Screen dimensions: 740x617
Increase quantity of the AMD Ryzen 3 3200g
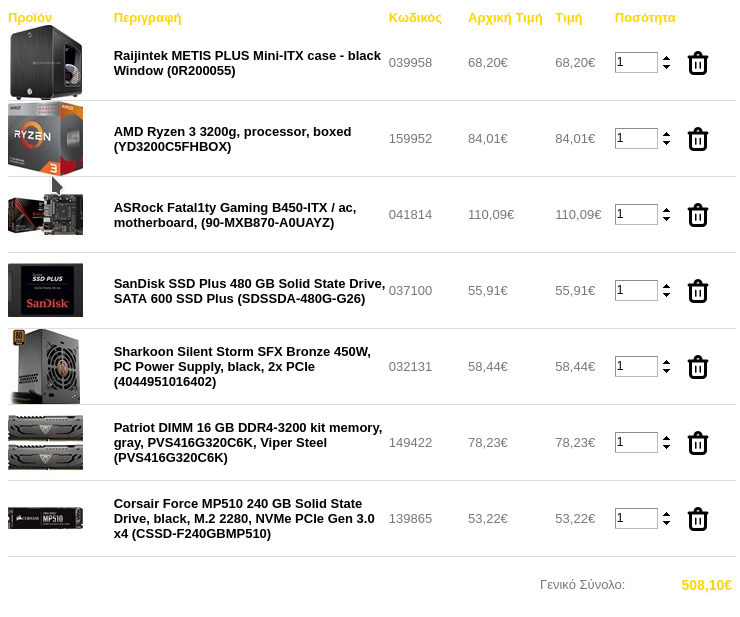click(x=666, y=135)
